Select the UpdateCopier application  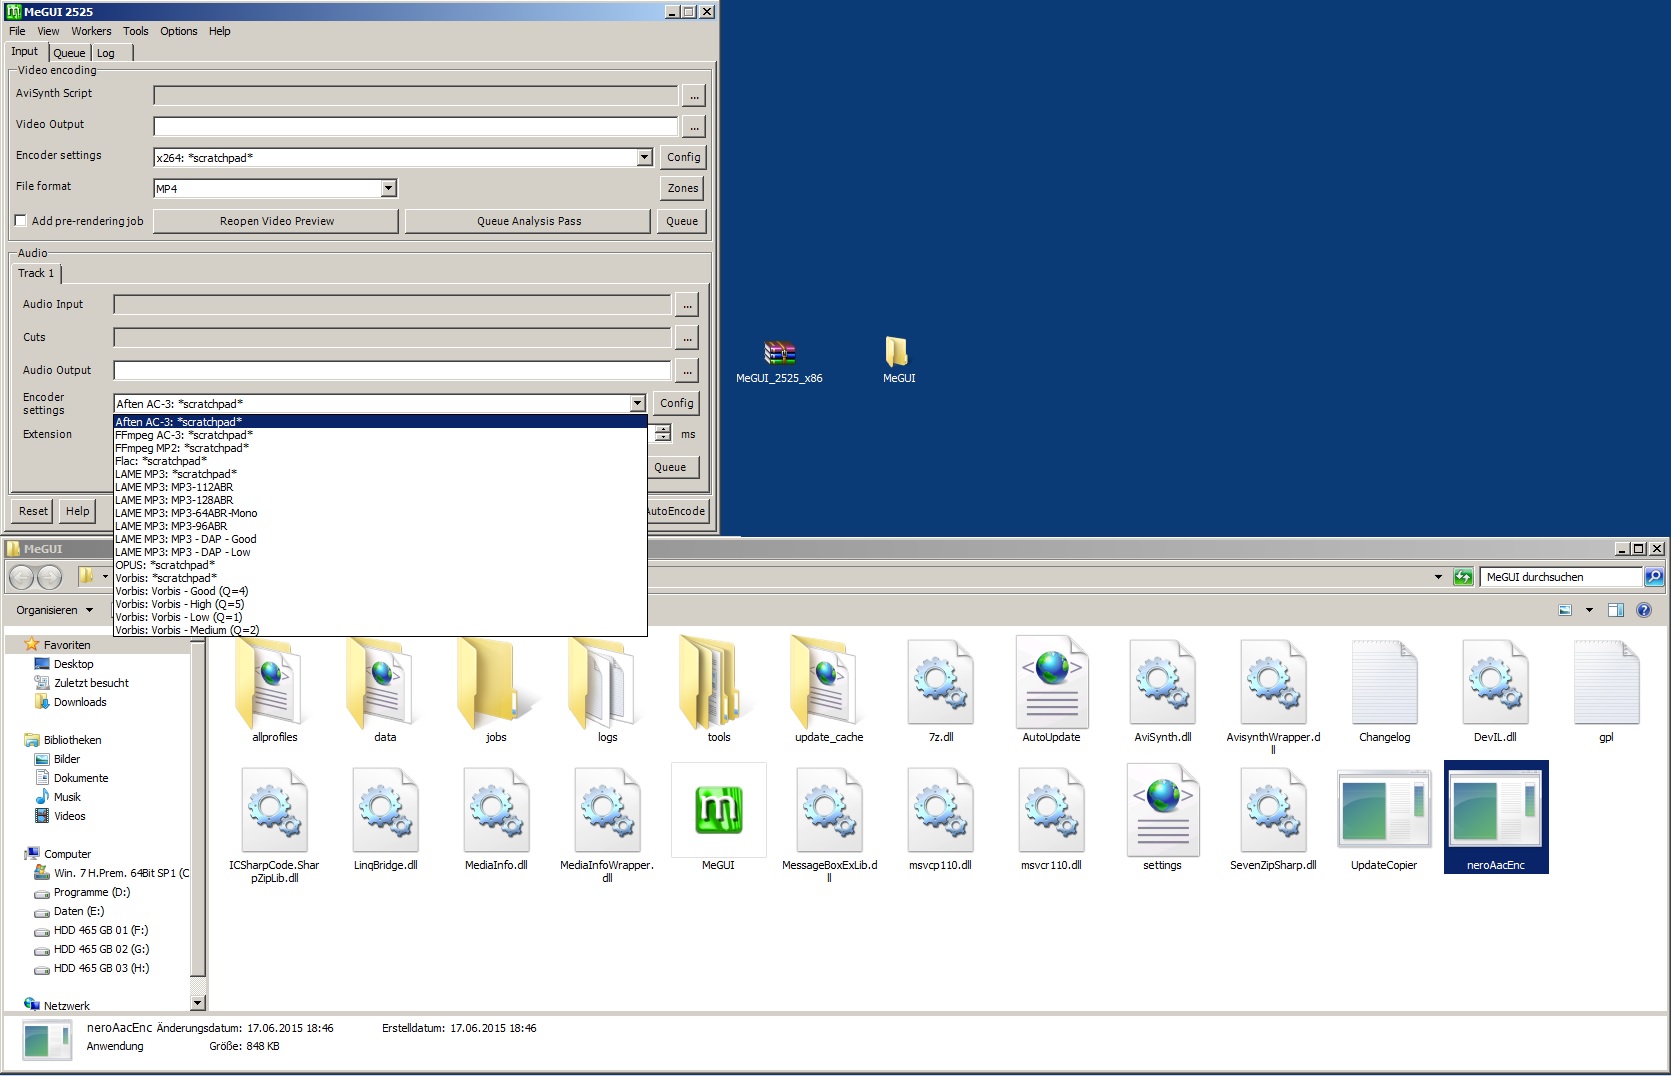pyautogui.click(x=1384, y=817)
